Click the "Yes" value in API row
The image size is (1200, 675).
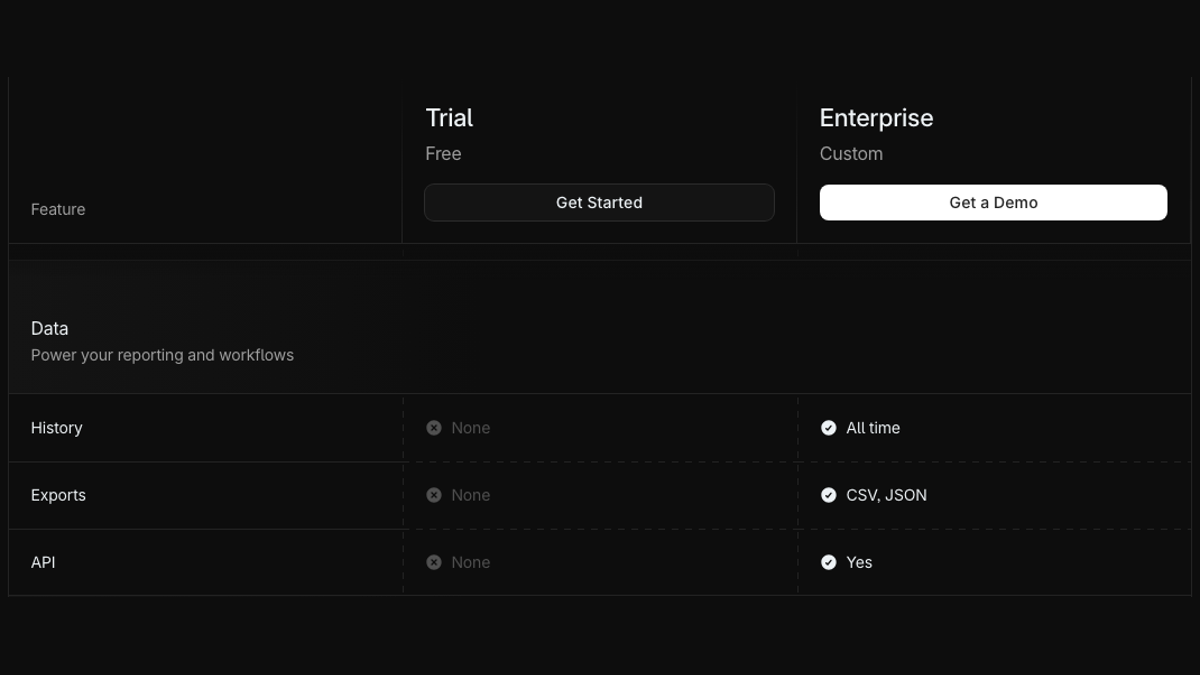(x=859, y=563)
